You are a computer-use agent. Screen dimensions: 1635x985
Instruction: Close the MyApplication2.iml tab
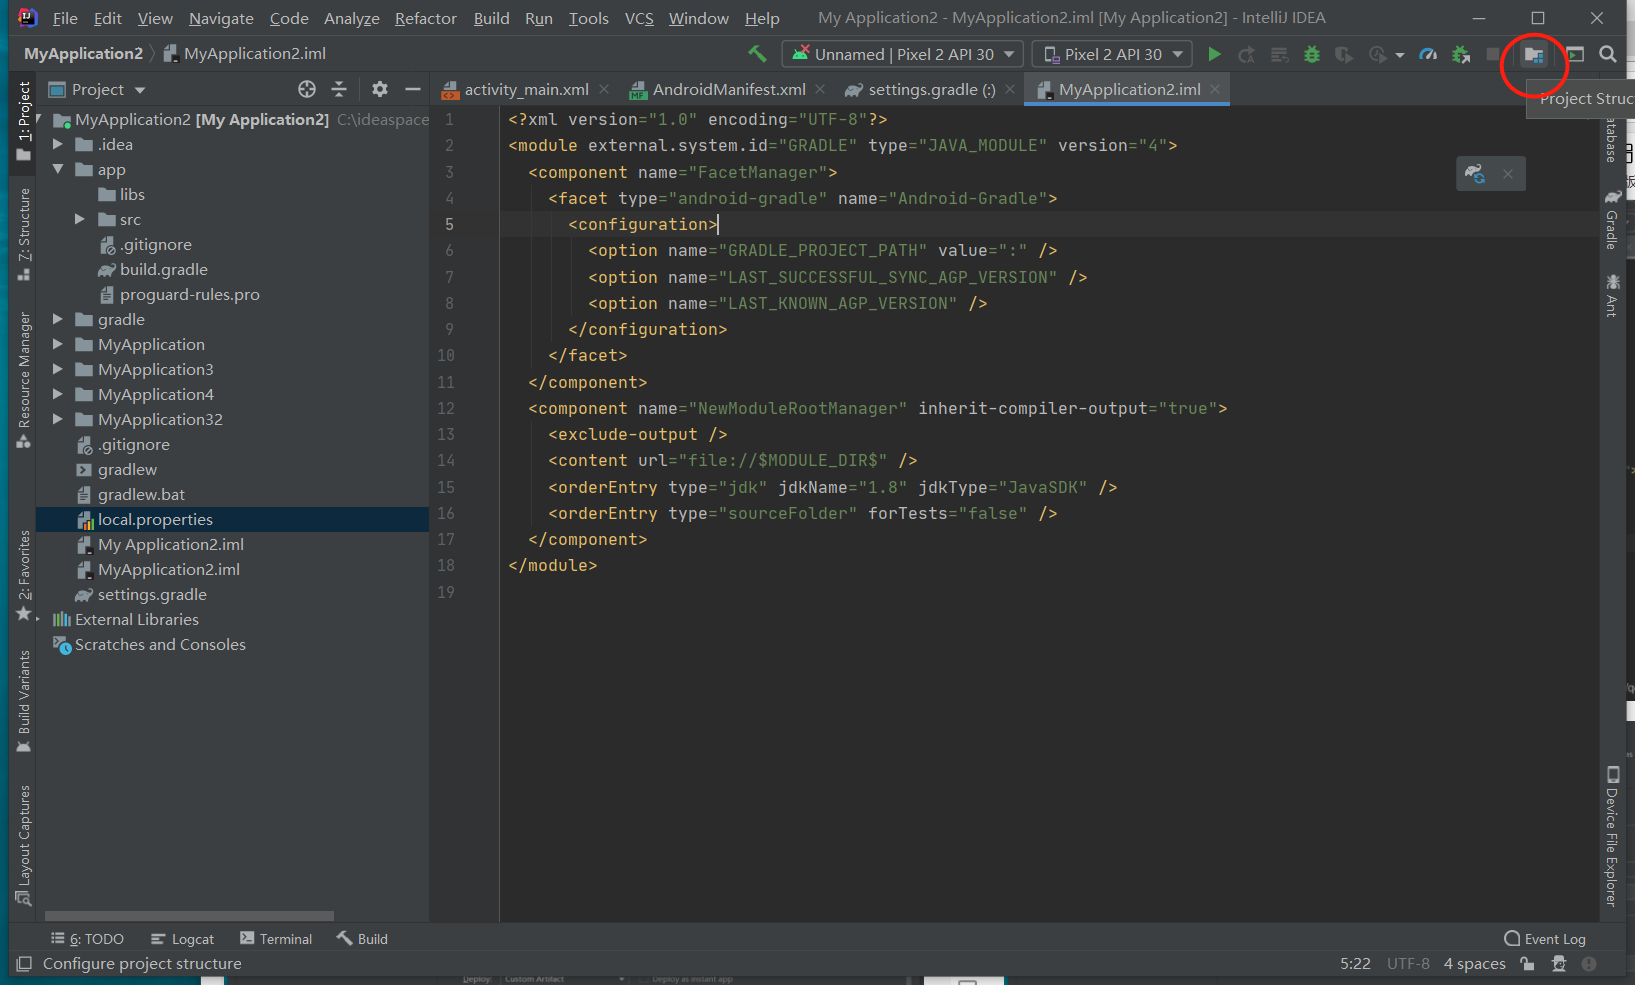[x=1215, y=89]
